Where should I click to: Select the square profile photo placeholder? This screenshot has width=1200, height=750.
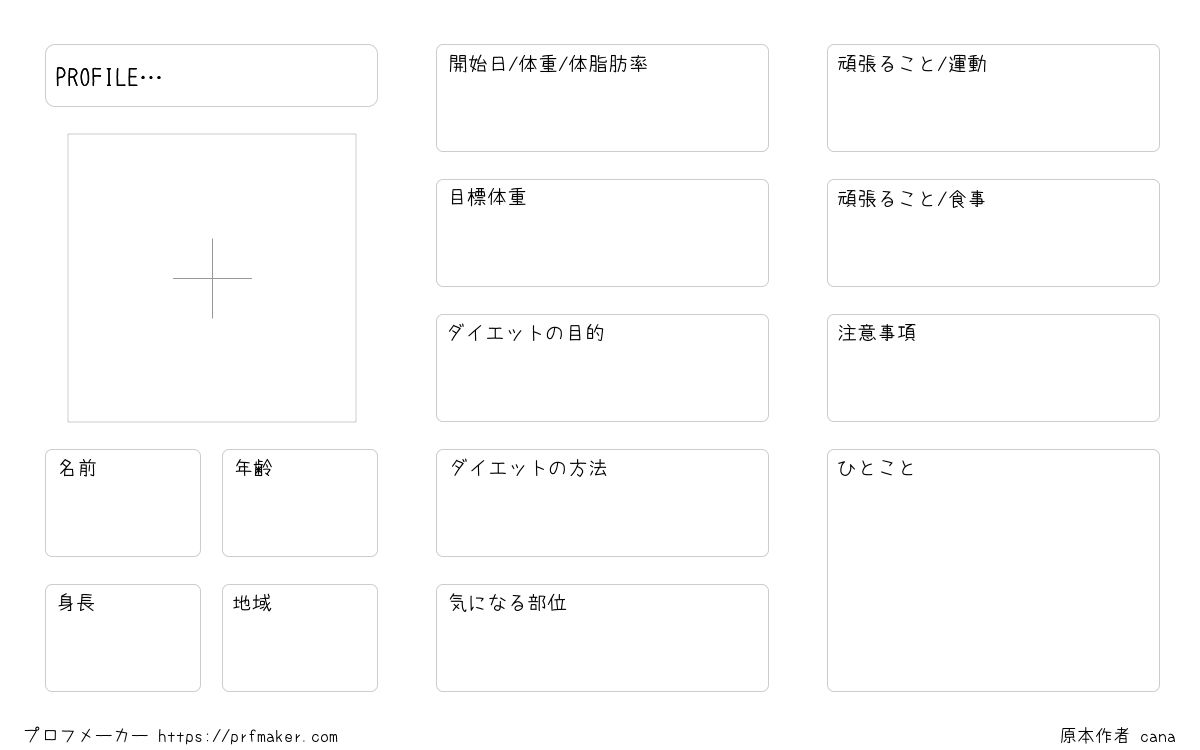coord(212,278)
